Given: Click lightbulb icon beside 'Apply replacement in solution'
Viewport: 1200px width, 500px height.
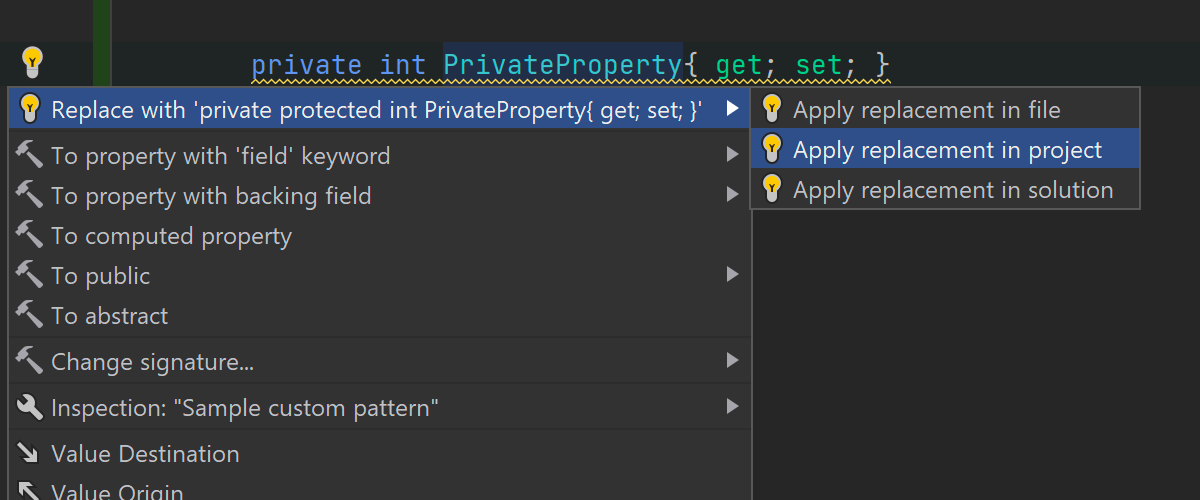Looking at the screenshot, I should coord(771,189).
